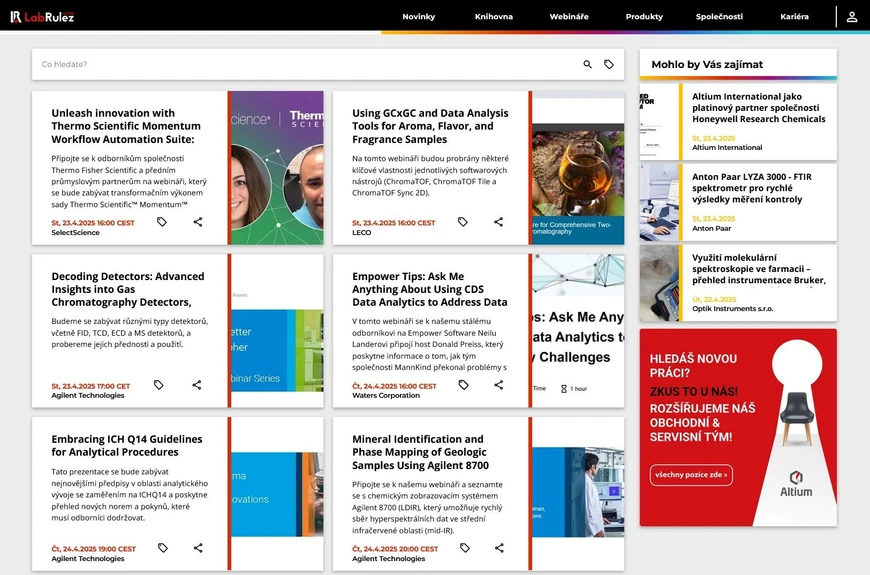Open the Kariéra menu item

click(x=795, y=17)
